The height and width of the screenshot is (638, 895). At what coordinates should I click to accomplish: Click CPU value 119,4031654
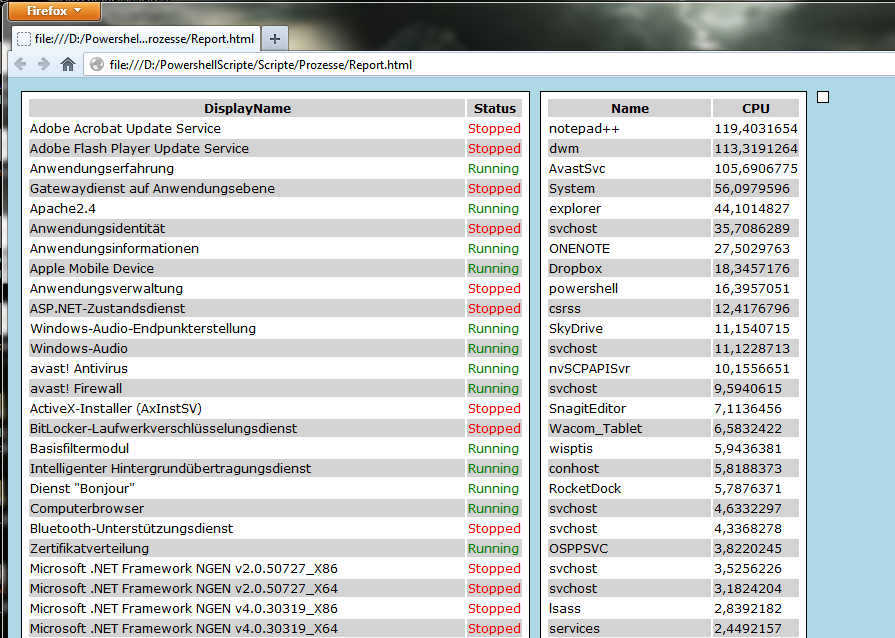(x=756, y=128)
